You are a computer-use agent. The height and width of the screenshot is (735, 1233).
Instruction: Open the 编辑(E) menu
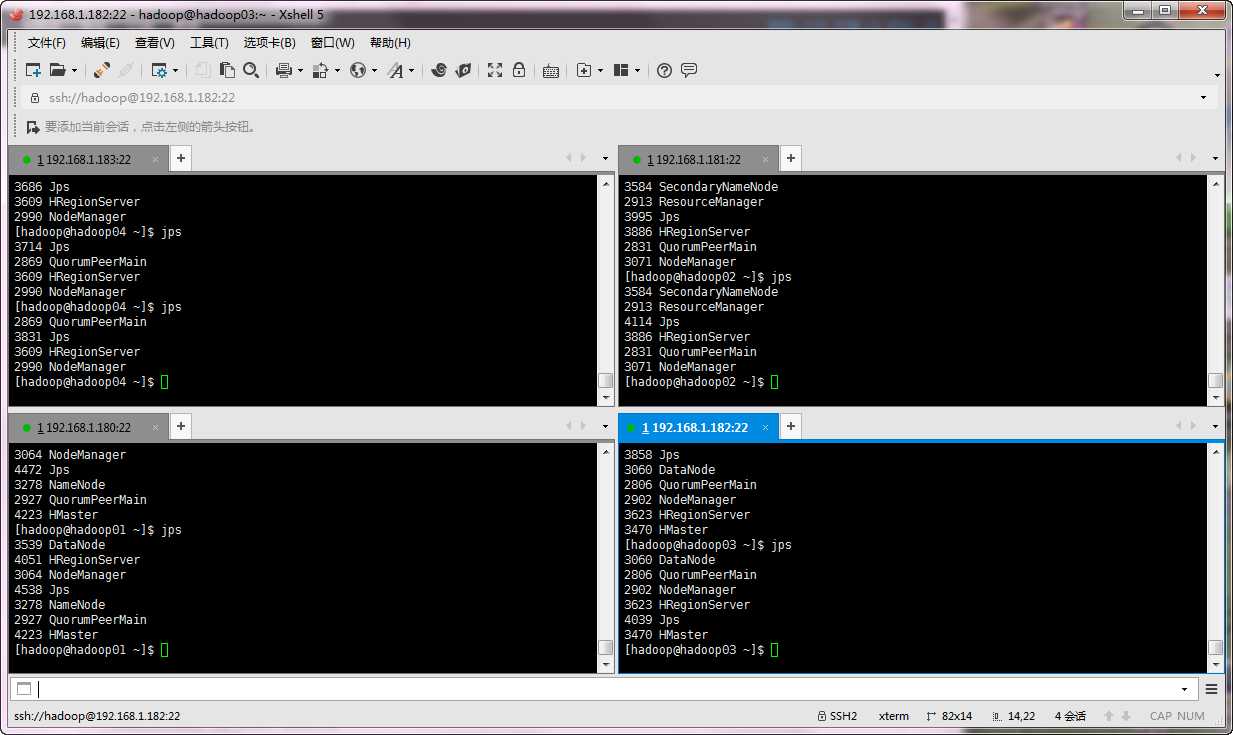click(100, 43)
